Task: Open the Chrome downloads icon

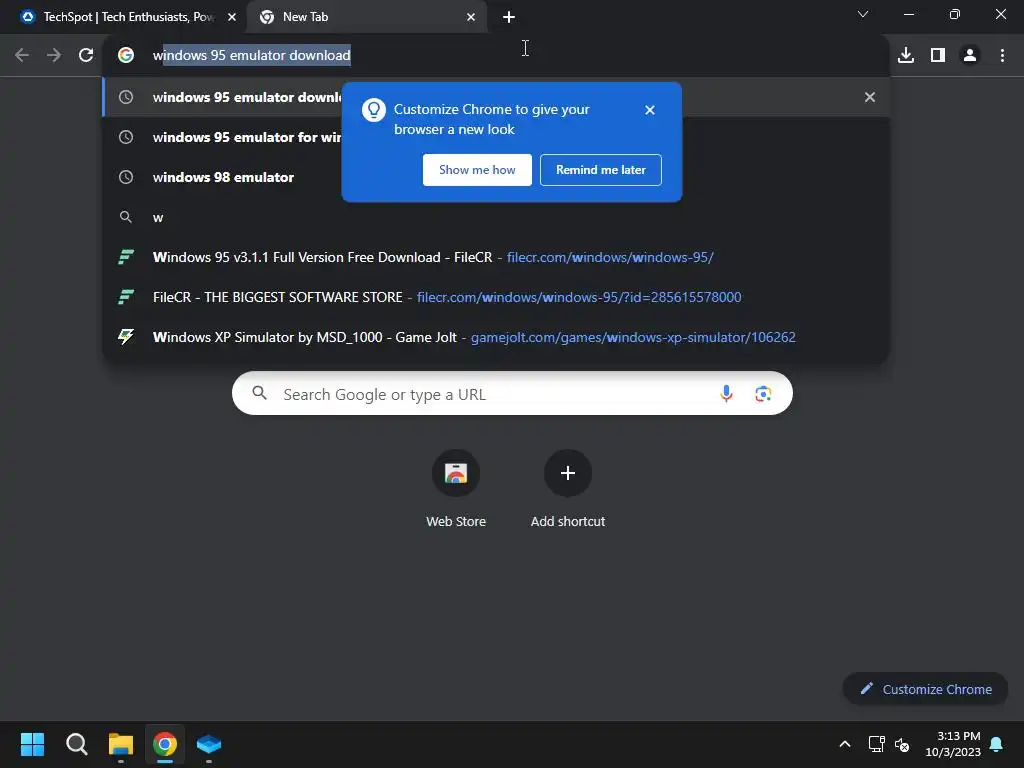Action: click(906, 56)
